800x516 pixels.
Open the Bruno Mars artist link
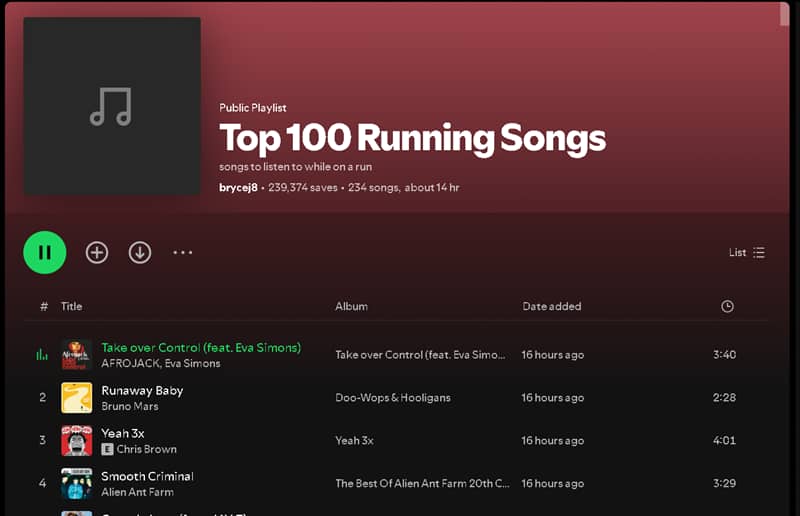(129, 407)
